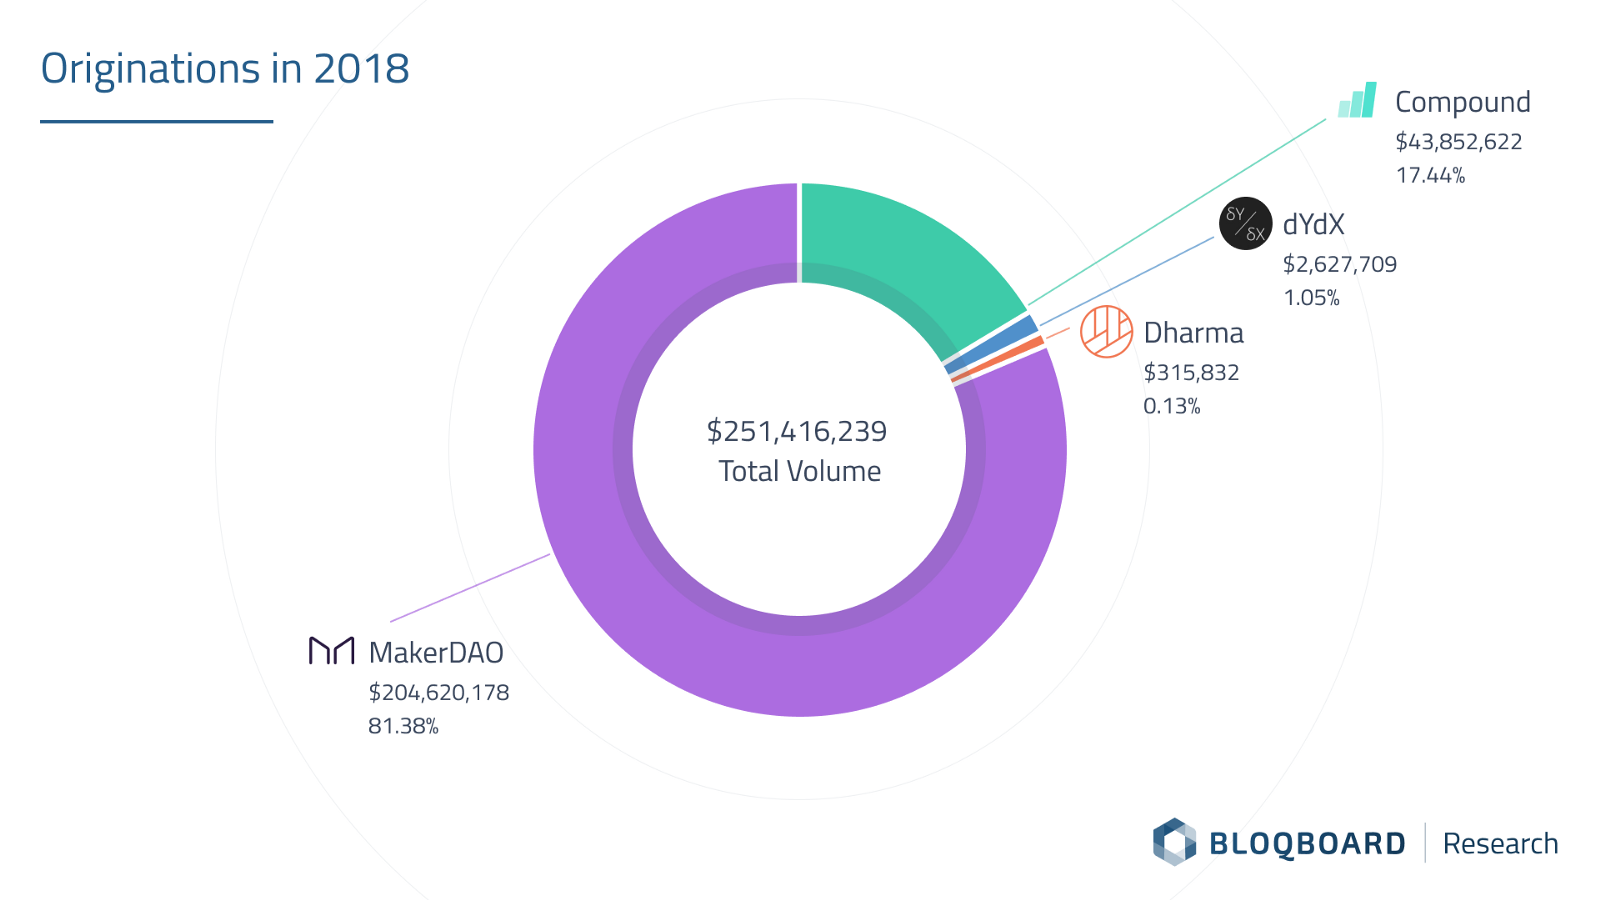1600x900 pixels.
Task: Click the "17.44%" percentage
Action: (x=1431, y=175)
